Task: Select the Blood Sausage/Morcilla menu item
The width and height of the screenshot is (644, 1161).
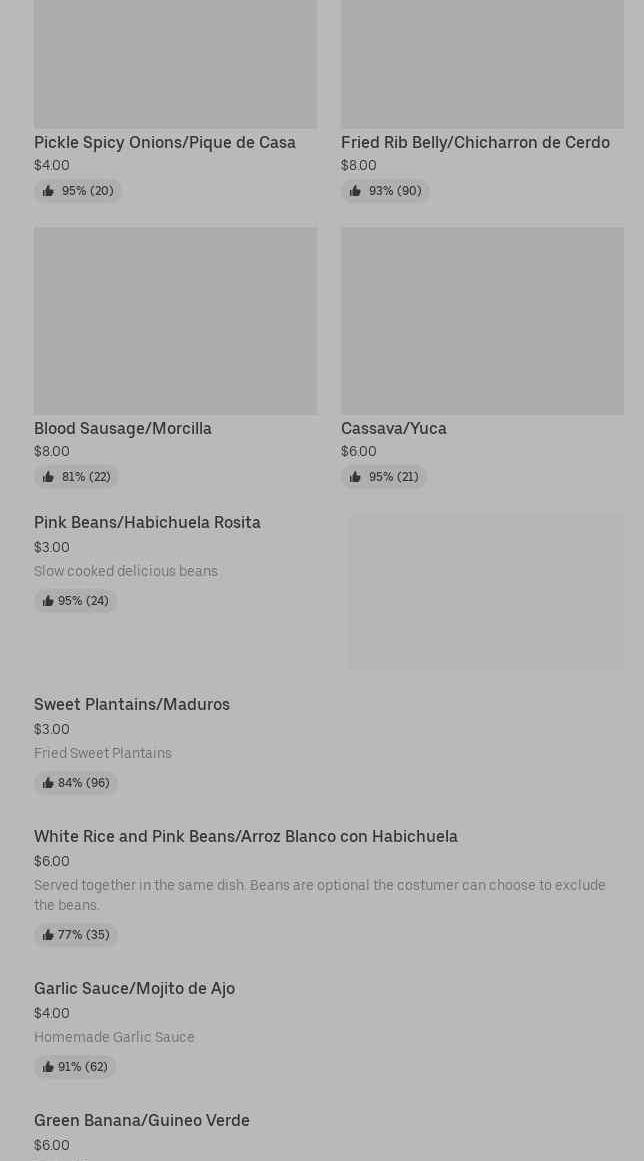Action: [123, 428]
